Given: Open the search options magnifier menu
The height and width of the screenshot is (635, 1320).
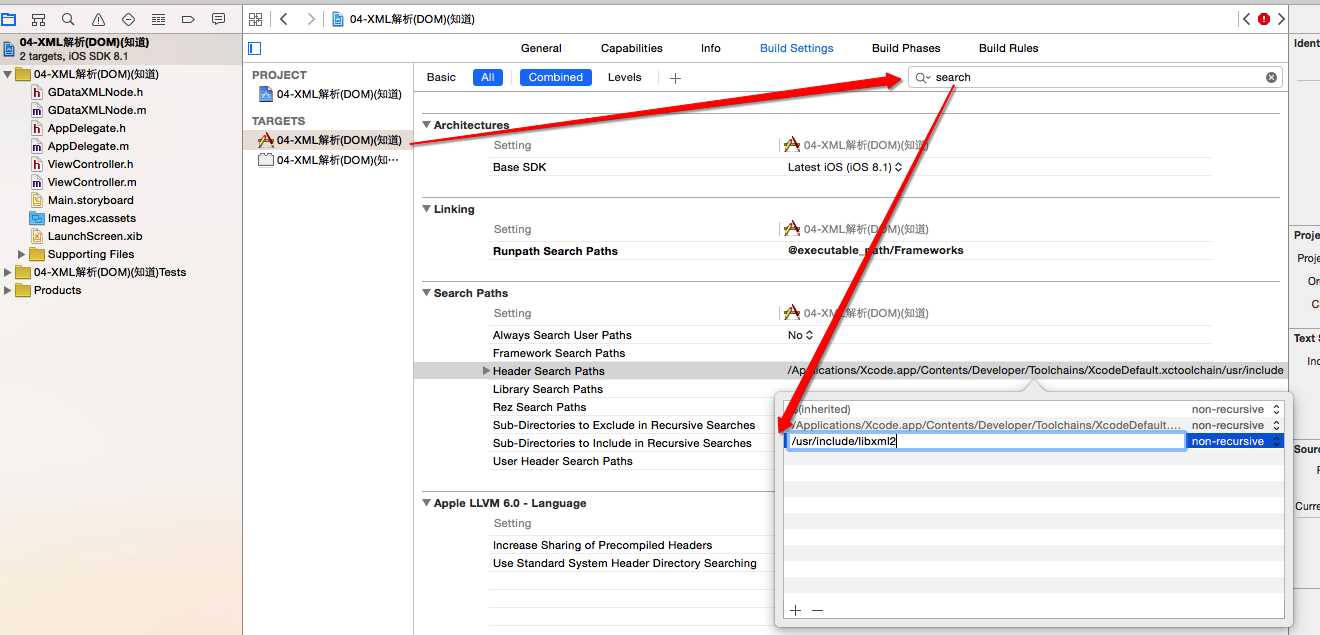Looking at the screenshot, I should click(x=922, y=77).
